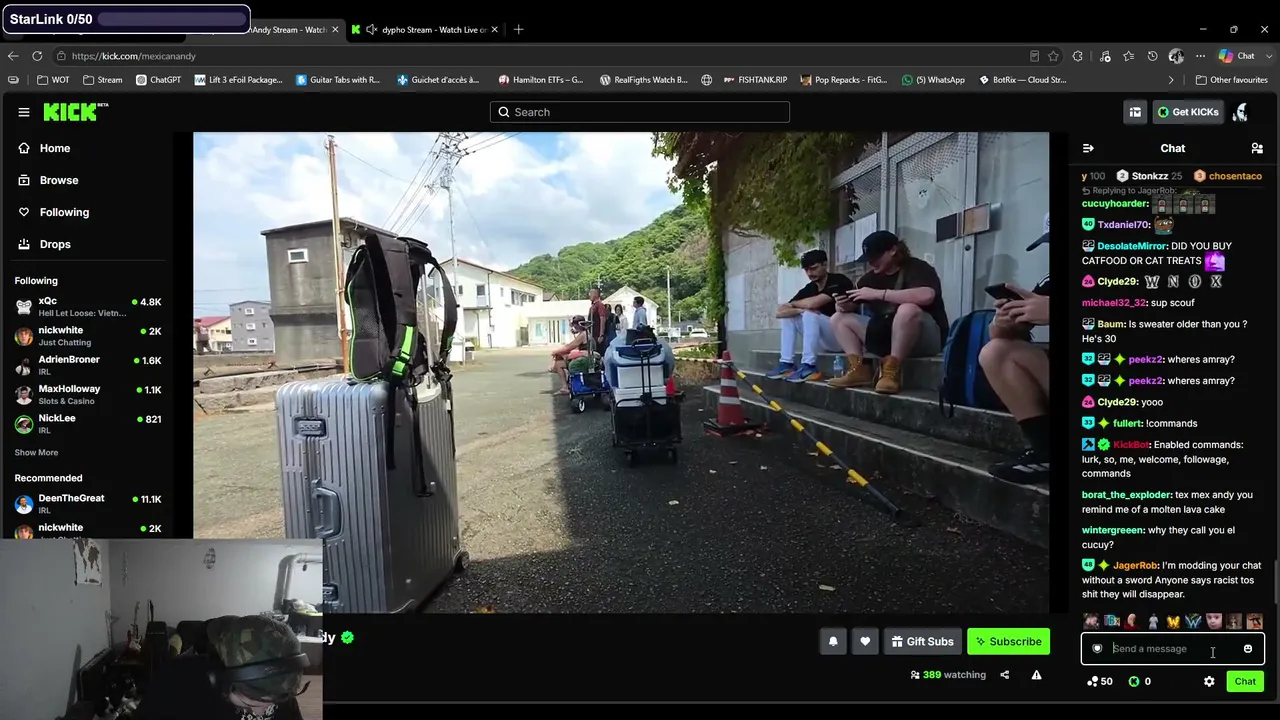The height and width of the screenshot is (720, 1280).
Task: Reload the current page
Action: click(x=37, y=56)
